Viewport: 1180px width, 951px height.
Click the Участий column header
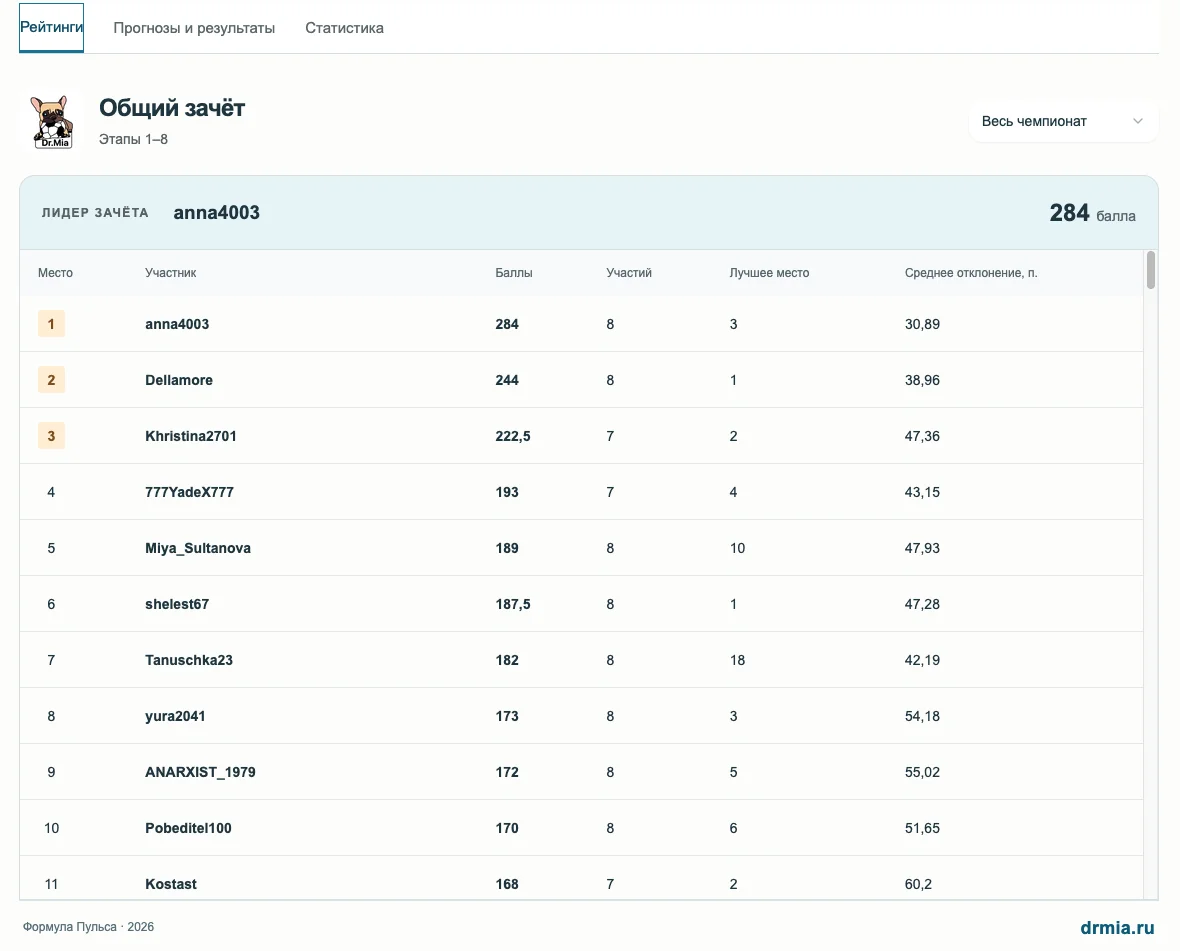[628, 273]
